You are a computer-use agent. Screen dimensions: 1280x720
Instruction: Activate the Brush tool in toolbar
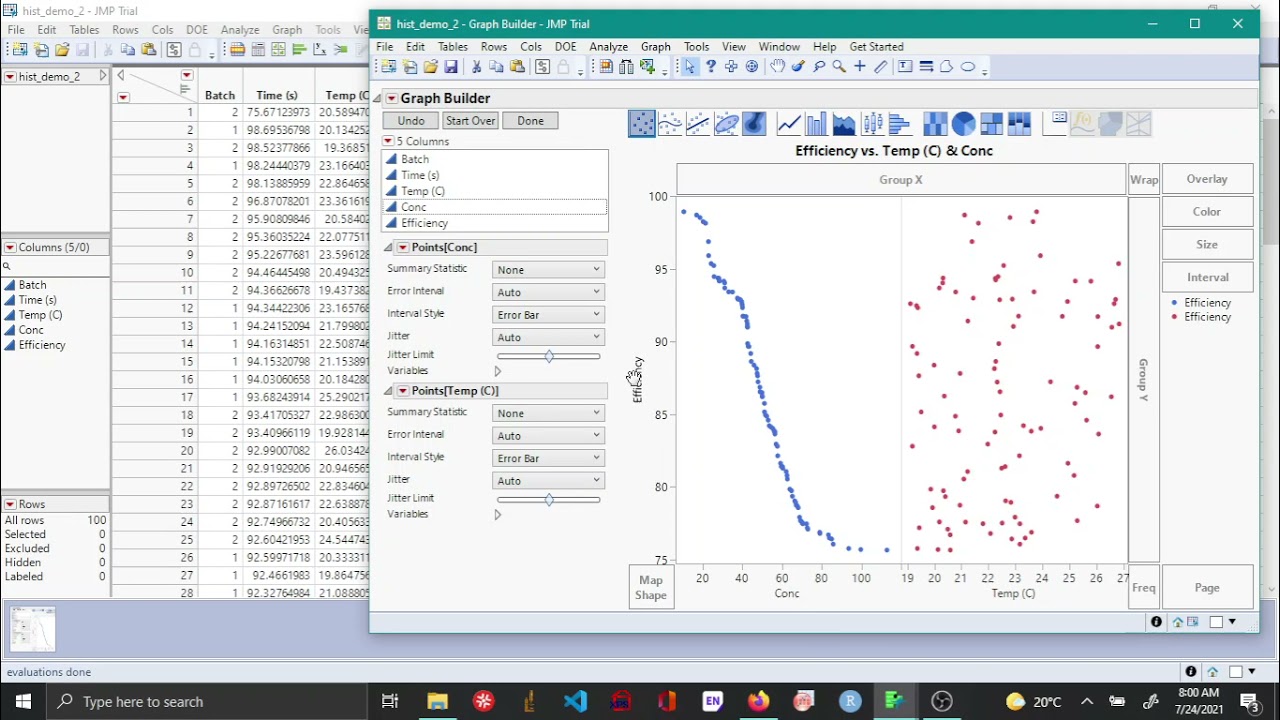798,67
